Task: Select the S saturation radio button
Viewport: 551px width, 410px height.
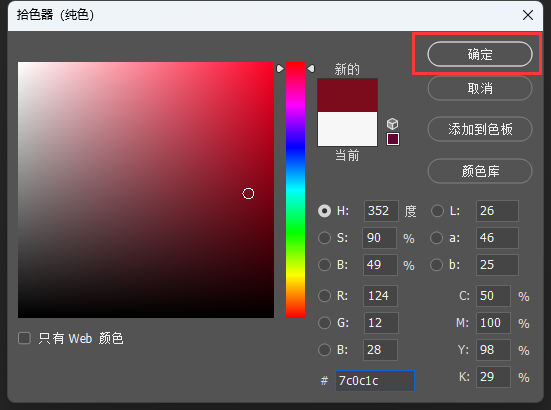Action: pyautogui.click(x=324, y=238)
